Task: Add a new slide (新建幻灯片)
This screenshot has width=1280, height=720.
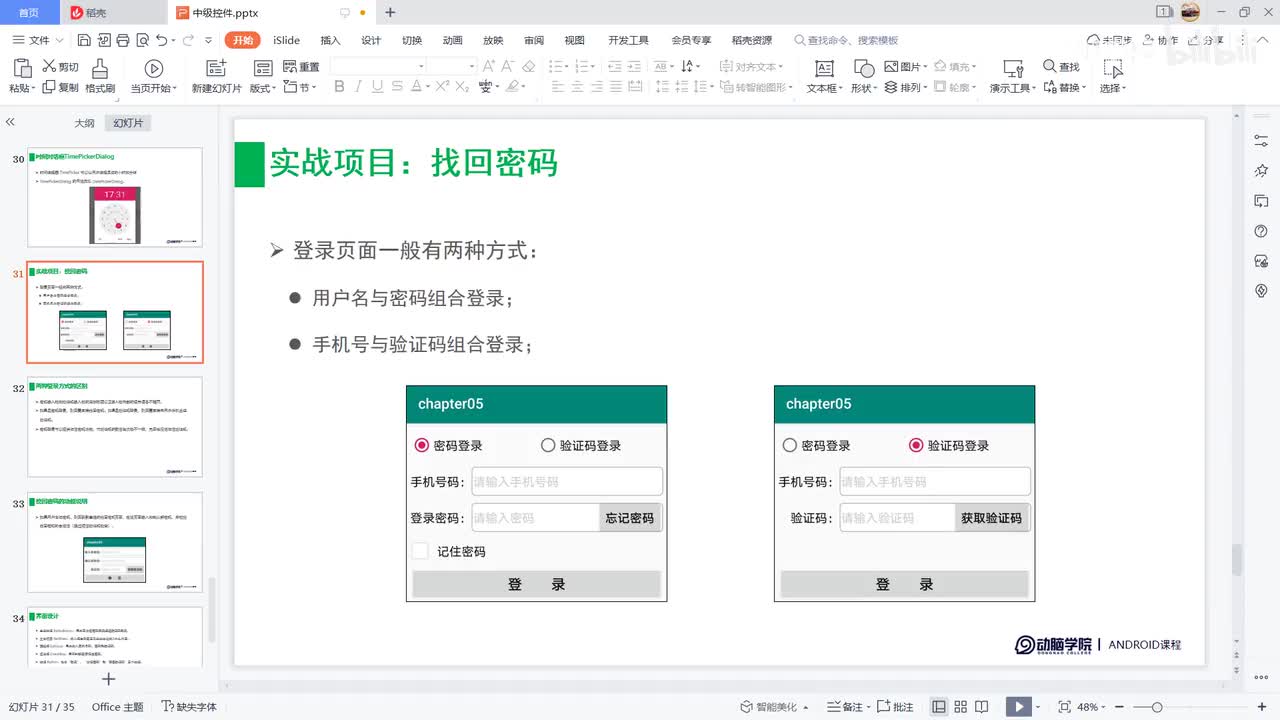Action: point(216,76)
